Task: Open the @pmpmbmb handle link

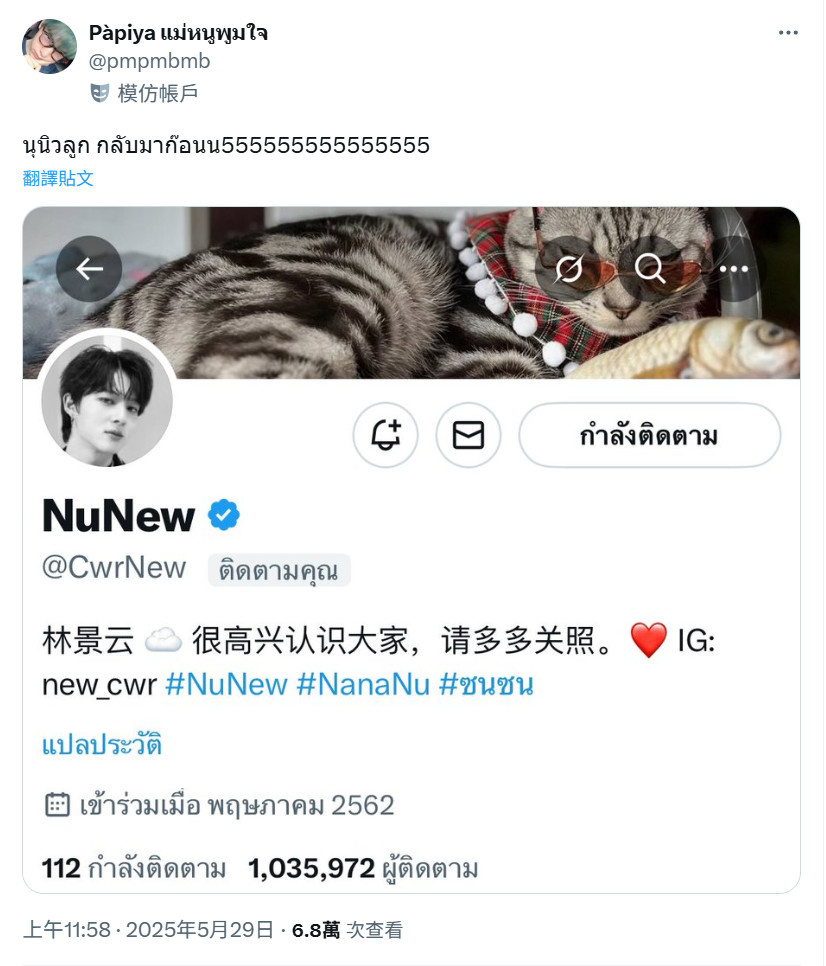Action: pyautogui.click(x=149, y=61)
